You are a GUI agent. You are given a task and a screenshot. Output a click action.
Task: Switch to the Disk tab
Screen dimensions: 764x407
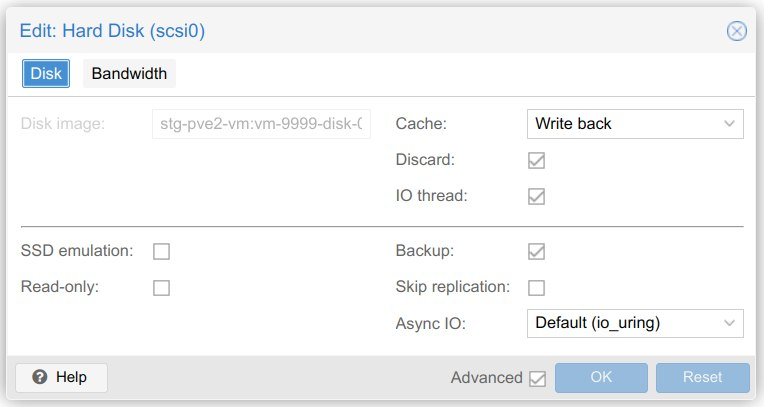coord(46,74)
